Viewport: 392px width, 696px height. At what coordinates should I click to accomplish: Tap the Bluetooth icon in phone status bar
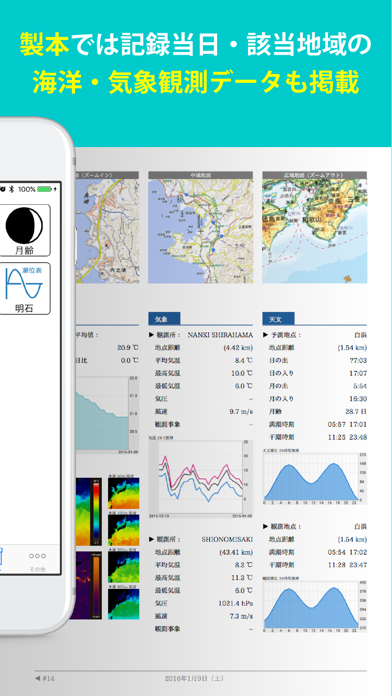click(12, 189)
